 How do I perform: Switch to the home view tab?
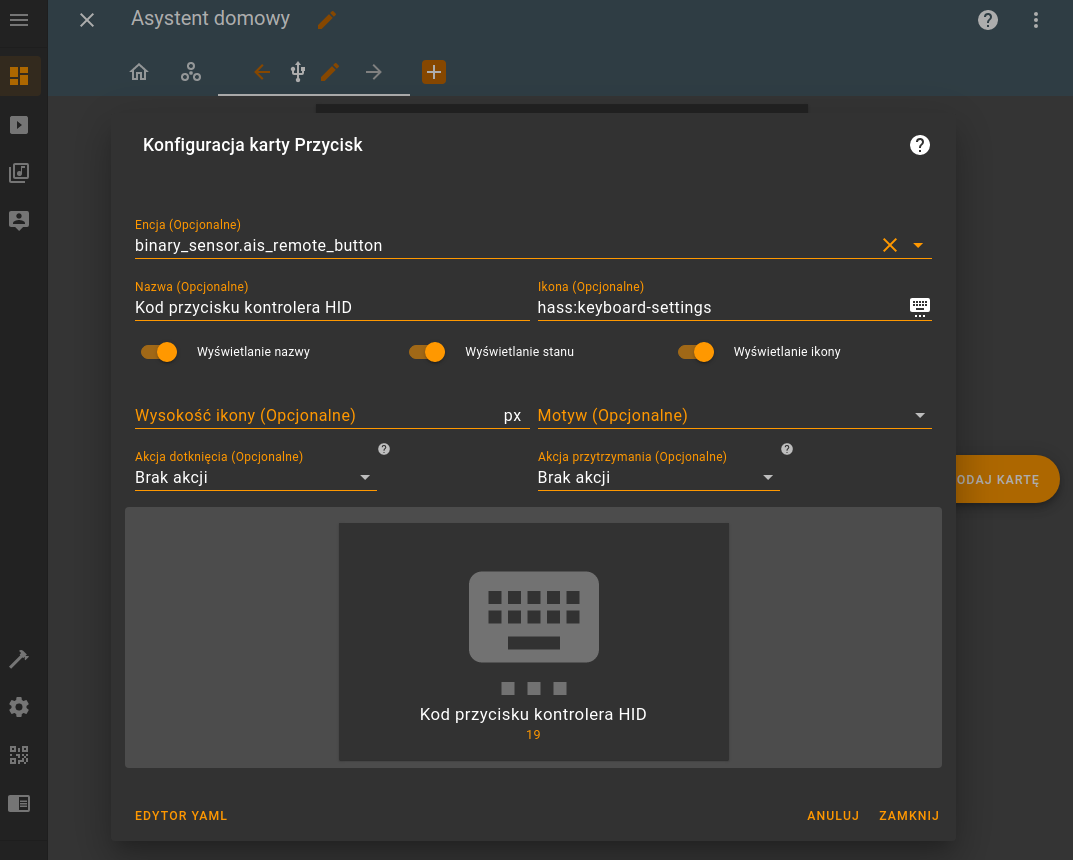[139, 72]
